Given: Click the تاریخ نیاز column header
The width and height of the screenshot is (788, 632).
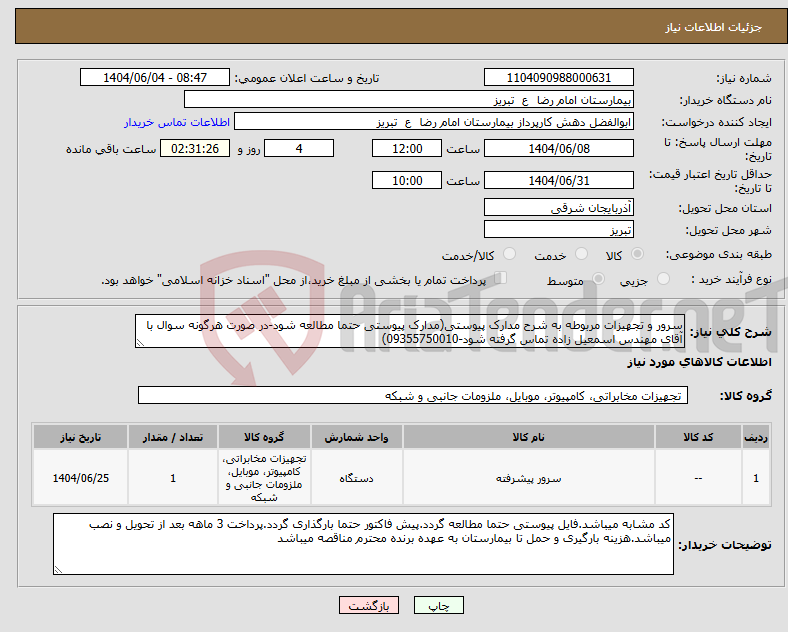Looking at the screenshot, I should tap(80, 437).
